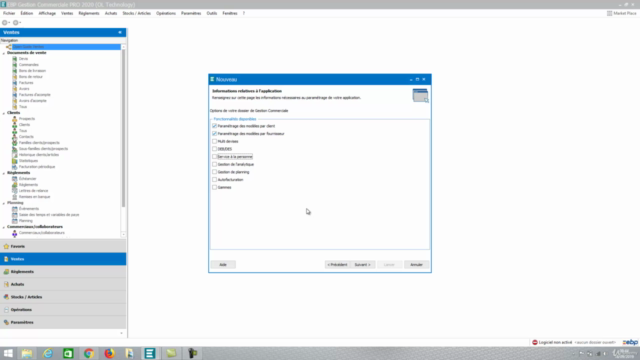Image resolution: width=640 pixels, height=360 pixels.
Task: Enable the Multi devises option
Action: click(x=214, y=141)
